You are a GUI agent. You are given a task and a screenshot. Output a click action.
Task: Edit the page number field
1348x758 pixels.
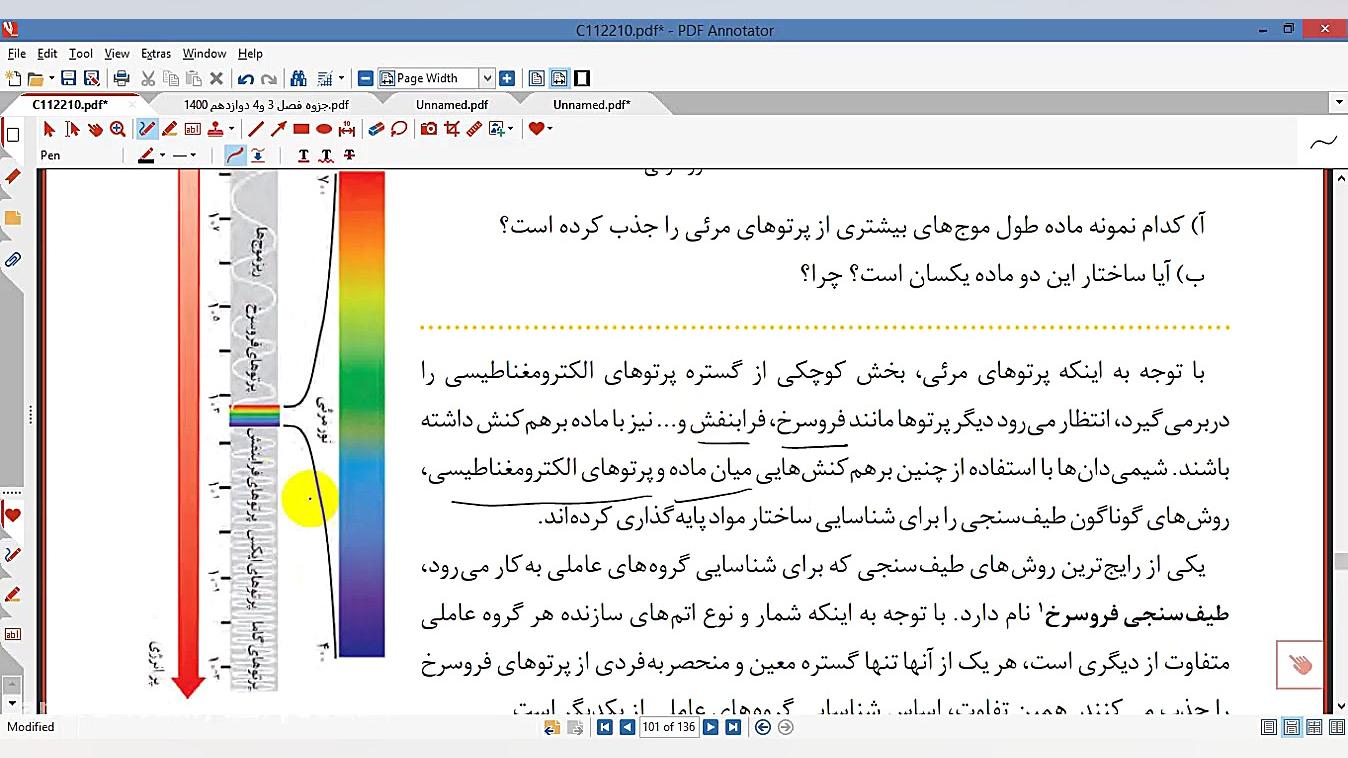(x=669, y=727)
